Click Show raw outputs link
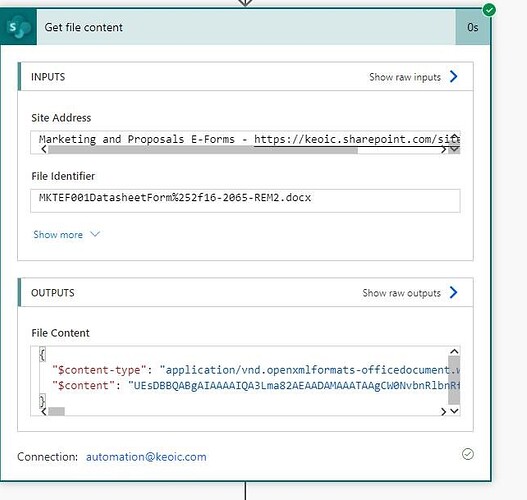This screenshot has height=500, width=527. (x=401, y=293)
